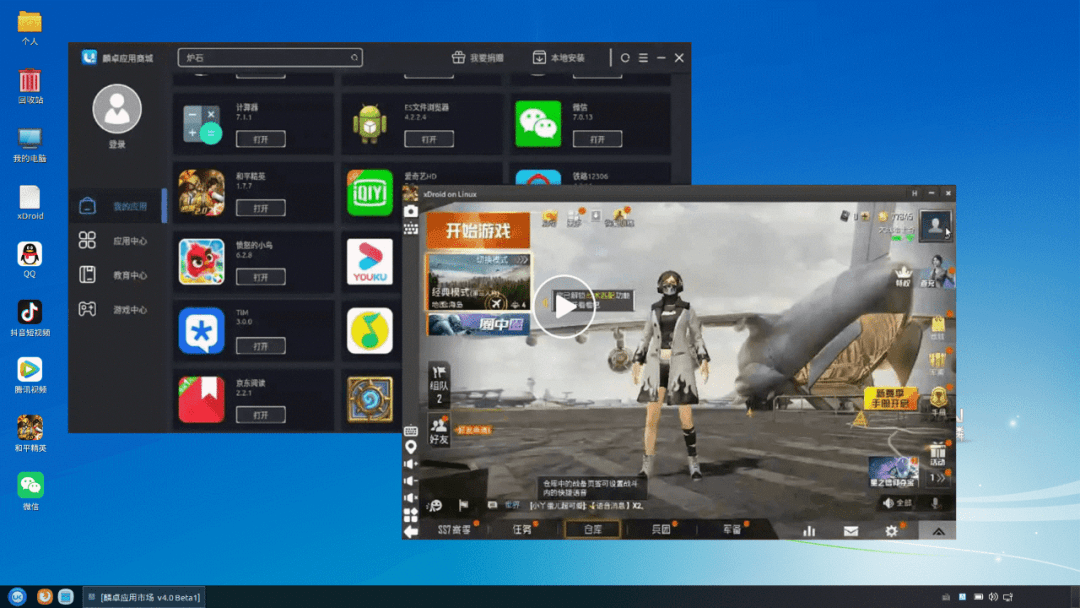Click 打开 for ES文件浏览器

(428, 139)
